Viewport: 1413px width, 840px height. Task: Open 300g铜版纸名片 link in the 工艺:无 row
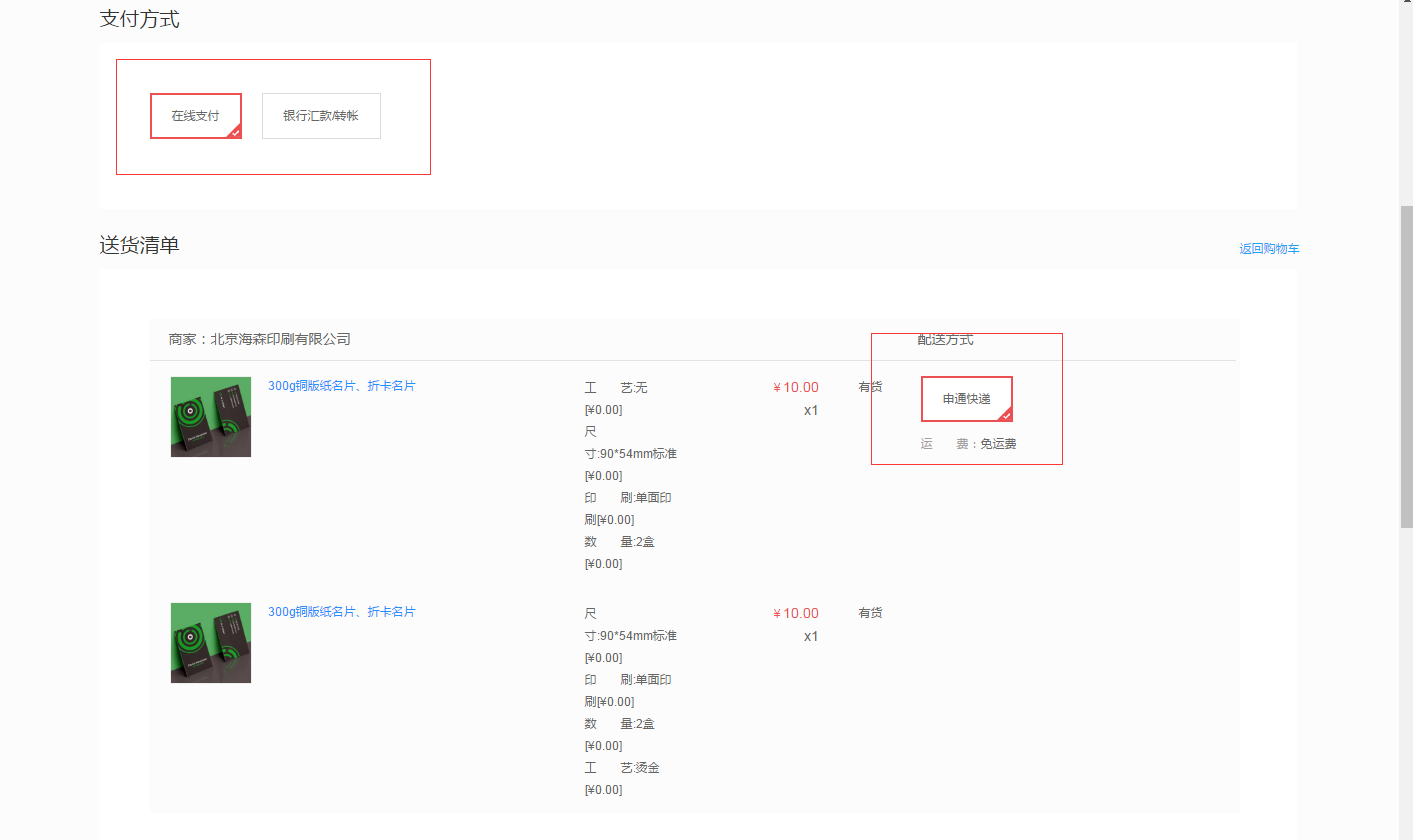pyautogui.click(x=341, y=386)
